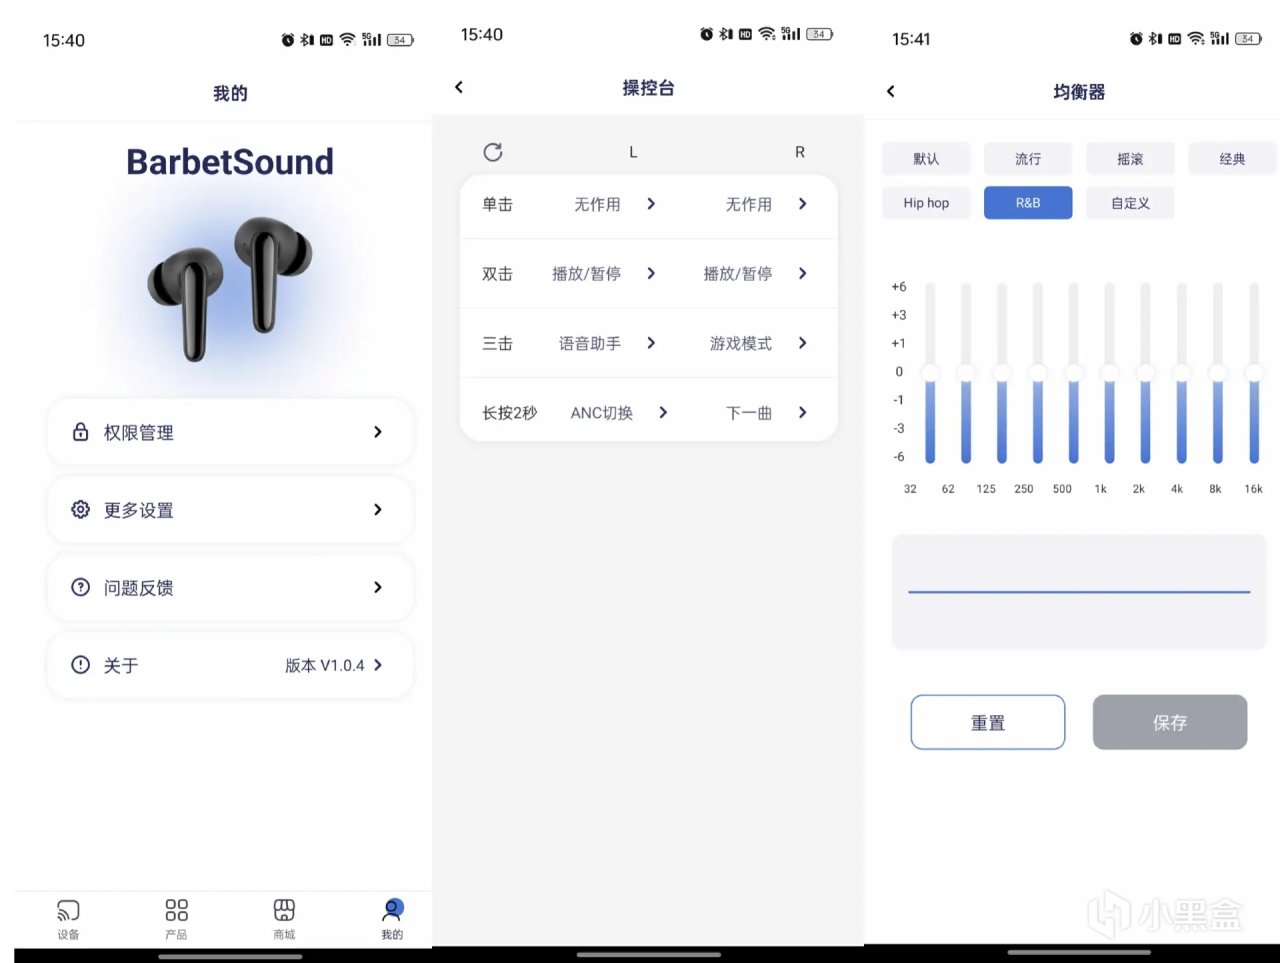Image resolution: width=1280 pixels, height=963 pixels.
Task: Click the 长按2秒 row label
Action: pos(509,413)
